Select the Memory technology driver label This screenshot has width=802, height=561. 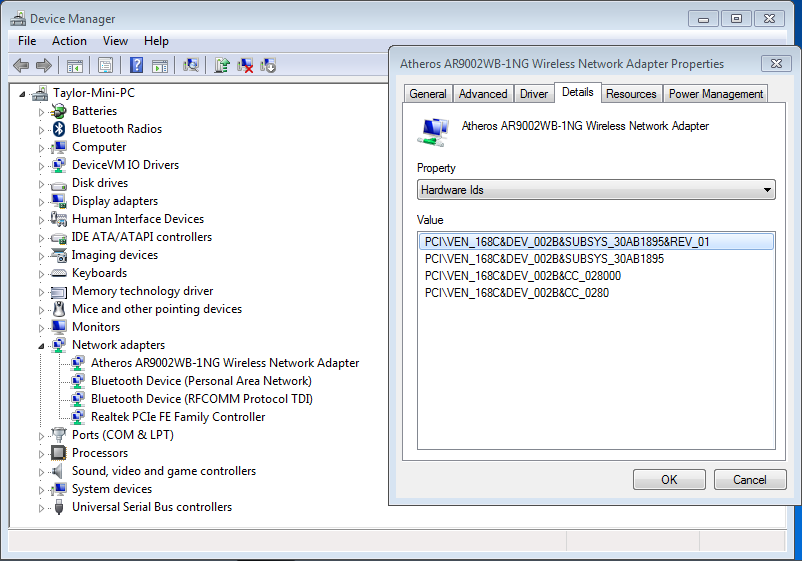(142, 291)
